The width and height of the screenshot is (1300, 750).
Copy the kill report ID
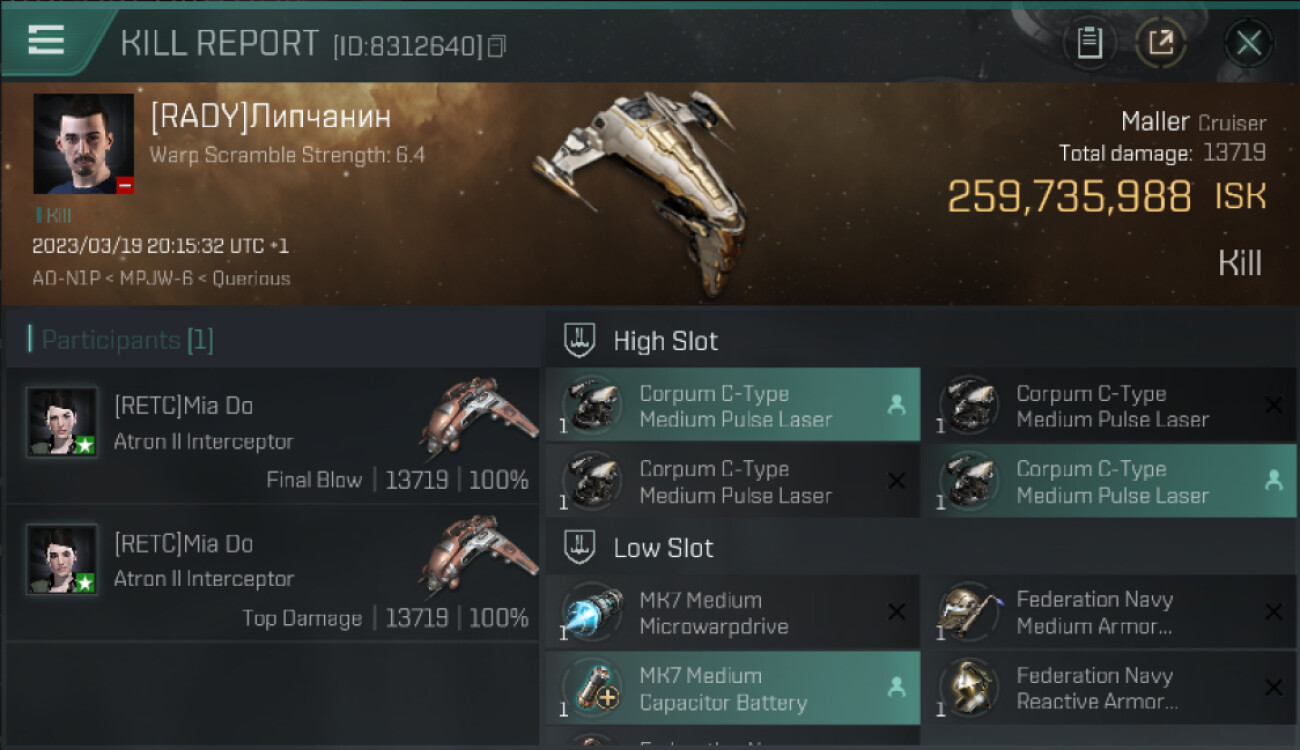pos(497,46)
